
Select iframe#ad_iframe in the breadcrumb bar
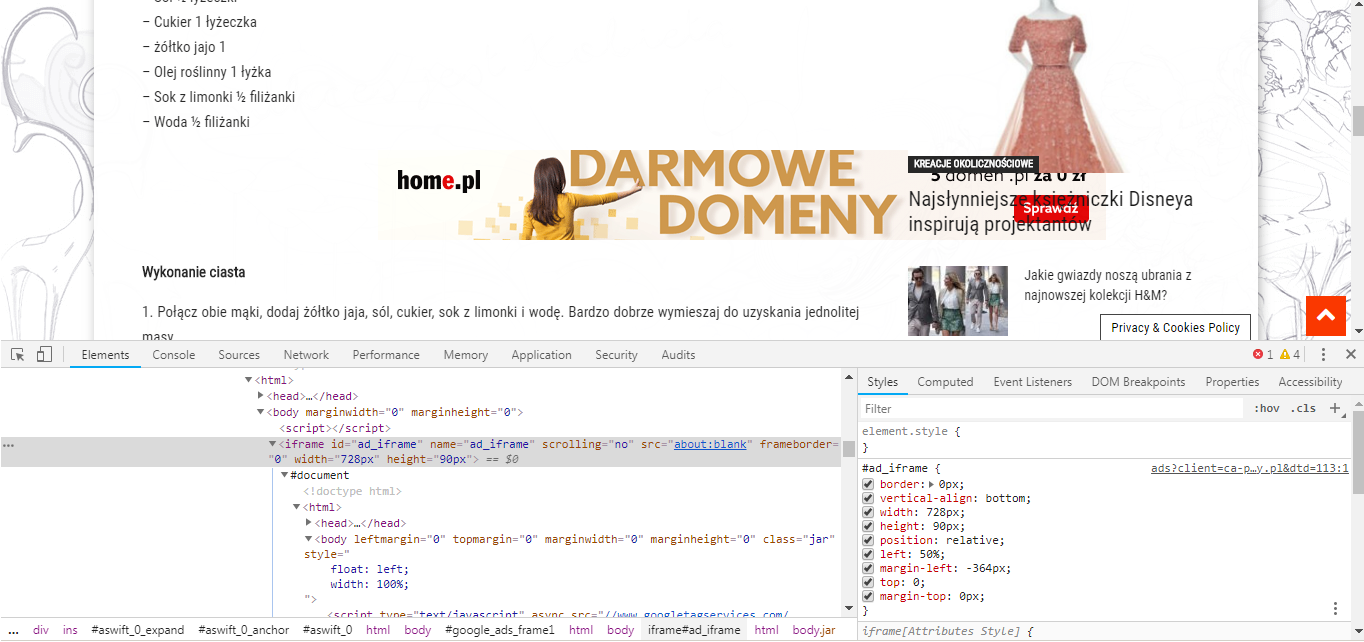[x=694, y=630]
